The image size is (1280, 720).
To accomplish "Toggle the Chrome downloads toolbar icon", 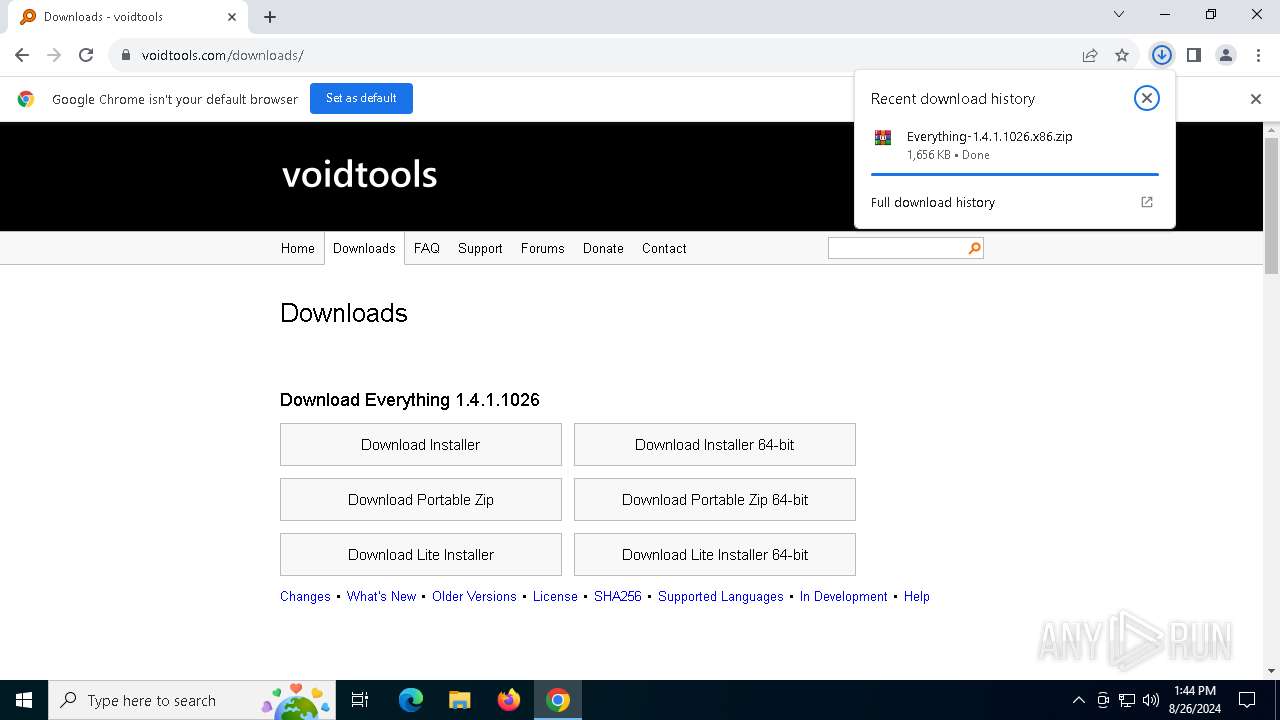I will tap(1161, 55).
